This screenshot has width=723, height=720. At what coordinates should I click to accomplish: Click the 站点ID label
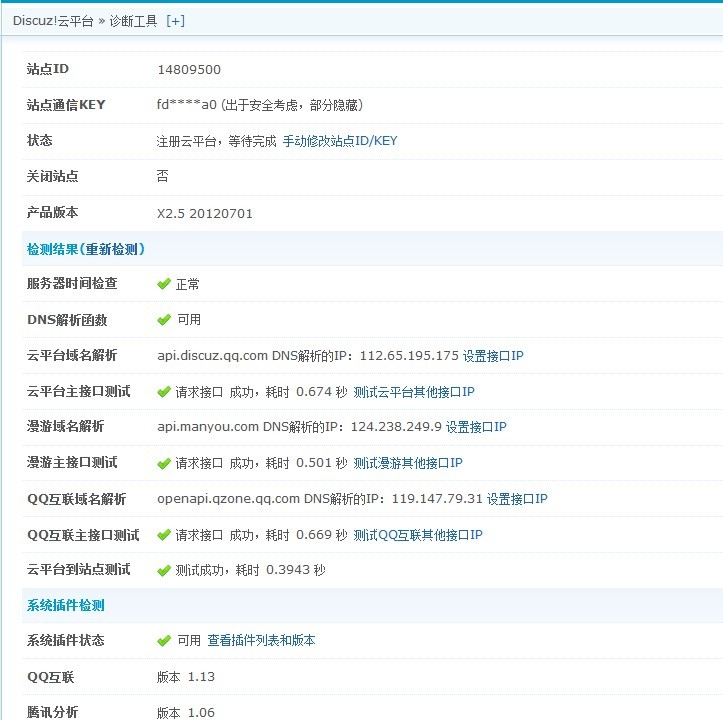click(47, 69)
